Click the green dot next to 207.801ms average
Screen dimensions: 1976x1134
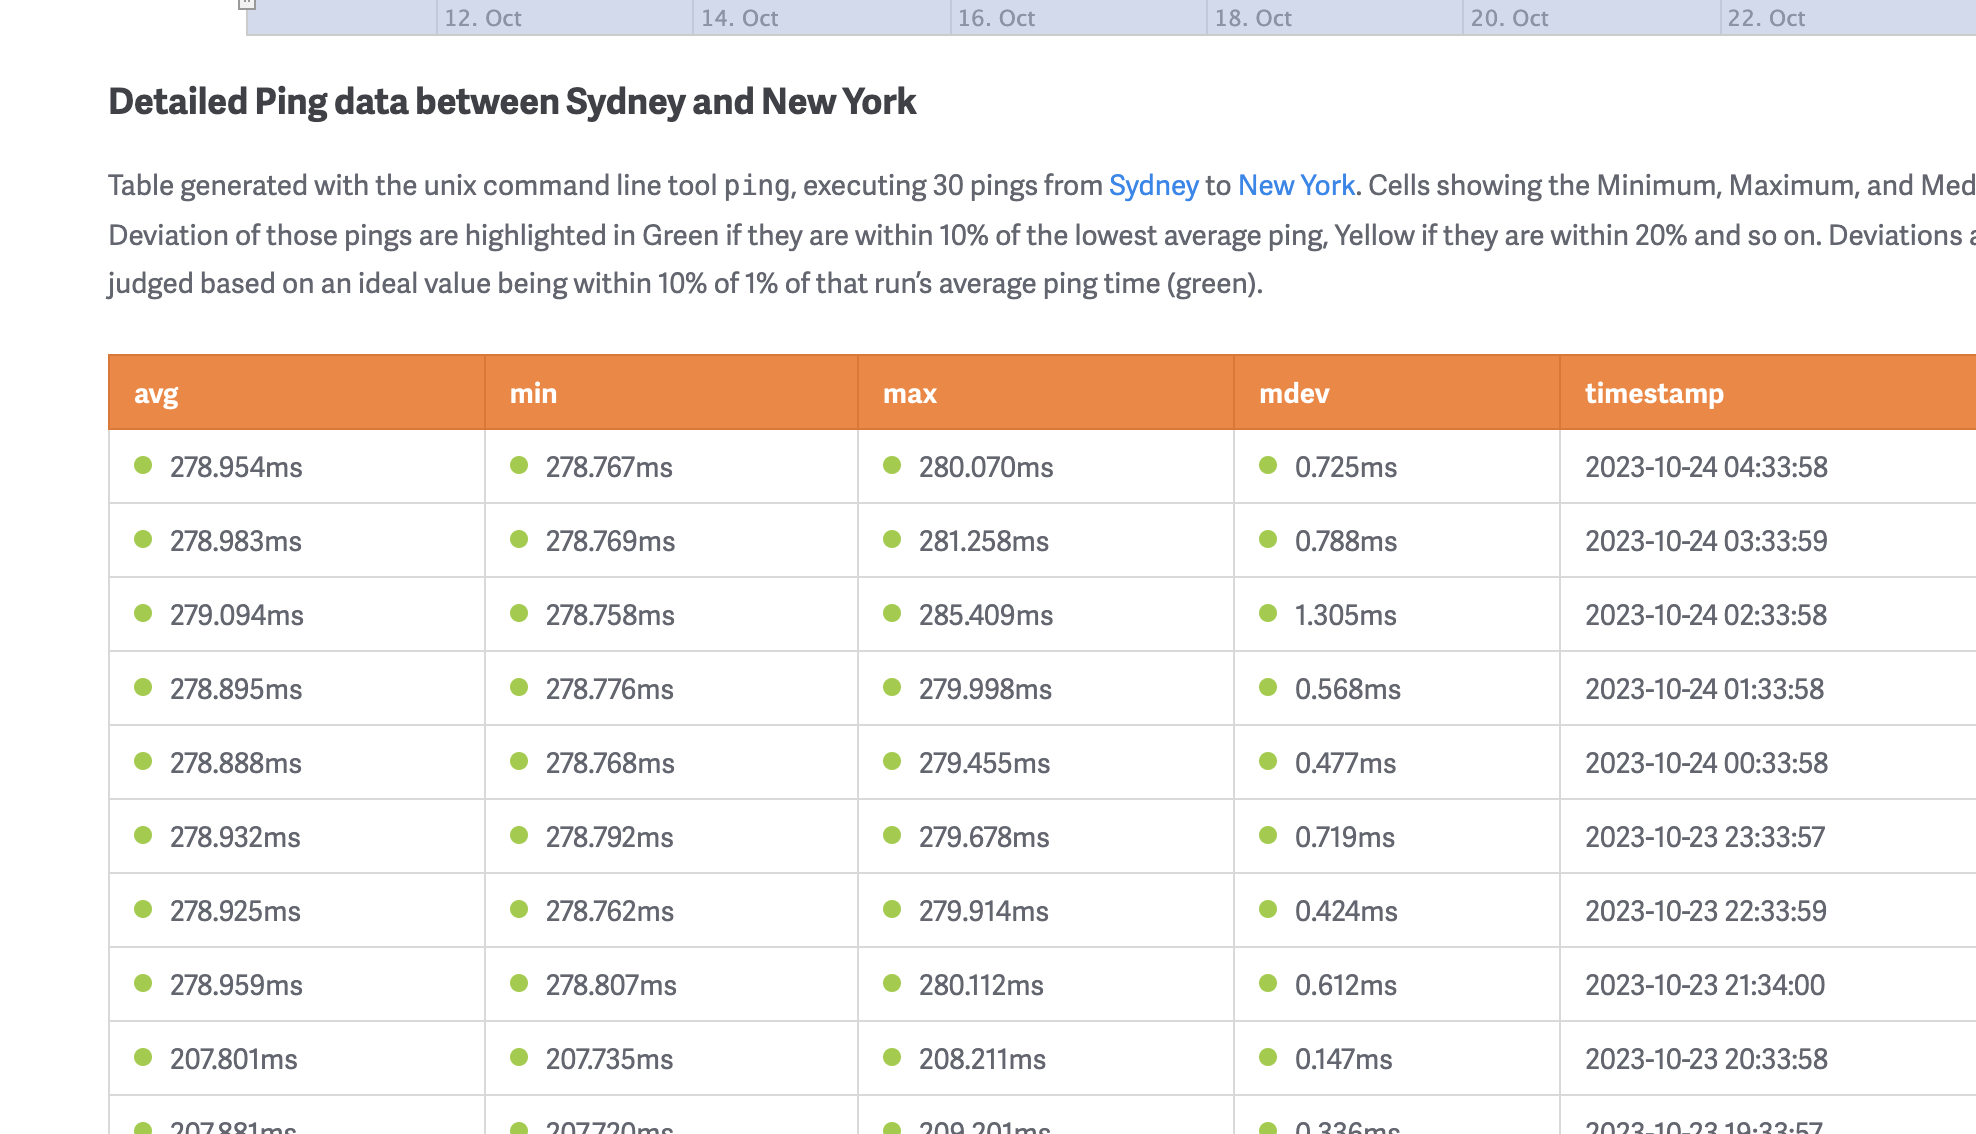point(143,1057)
